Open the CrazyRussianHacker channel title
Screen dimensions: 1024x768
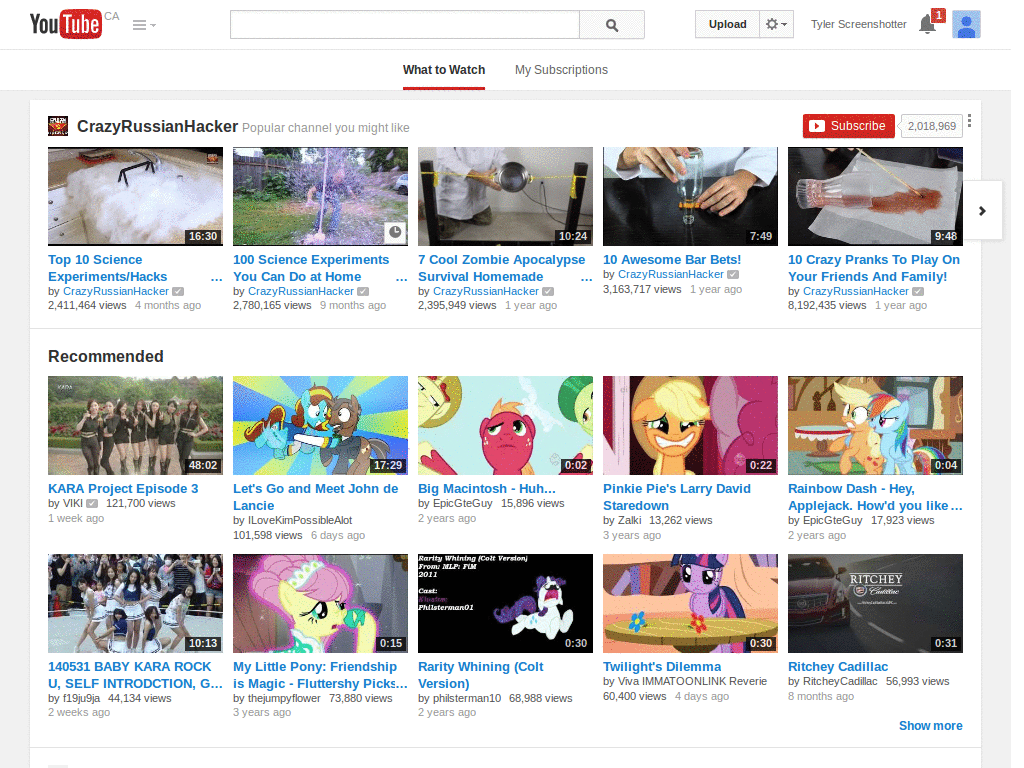coord(157,126)
